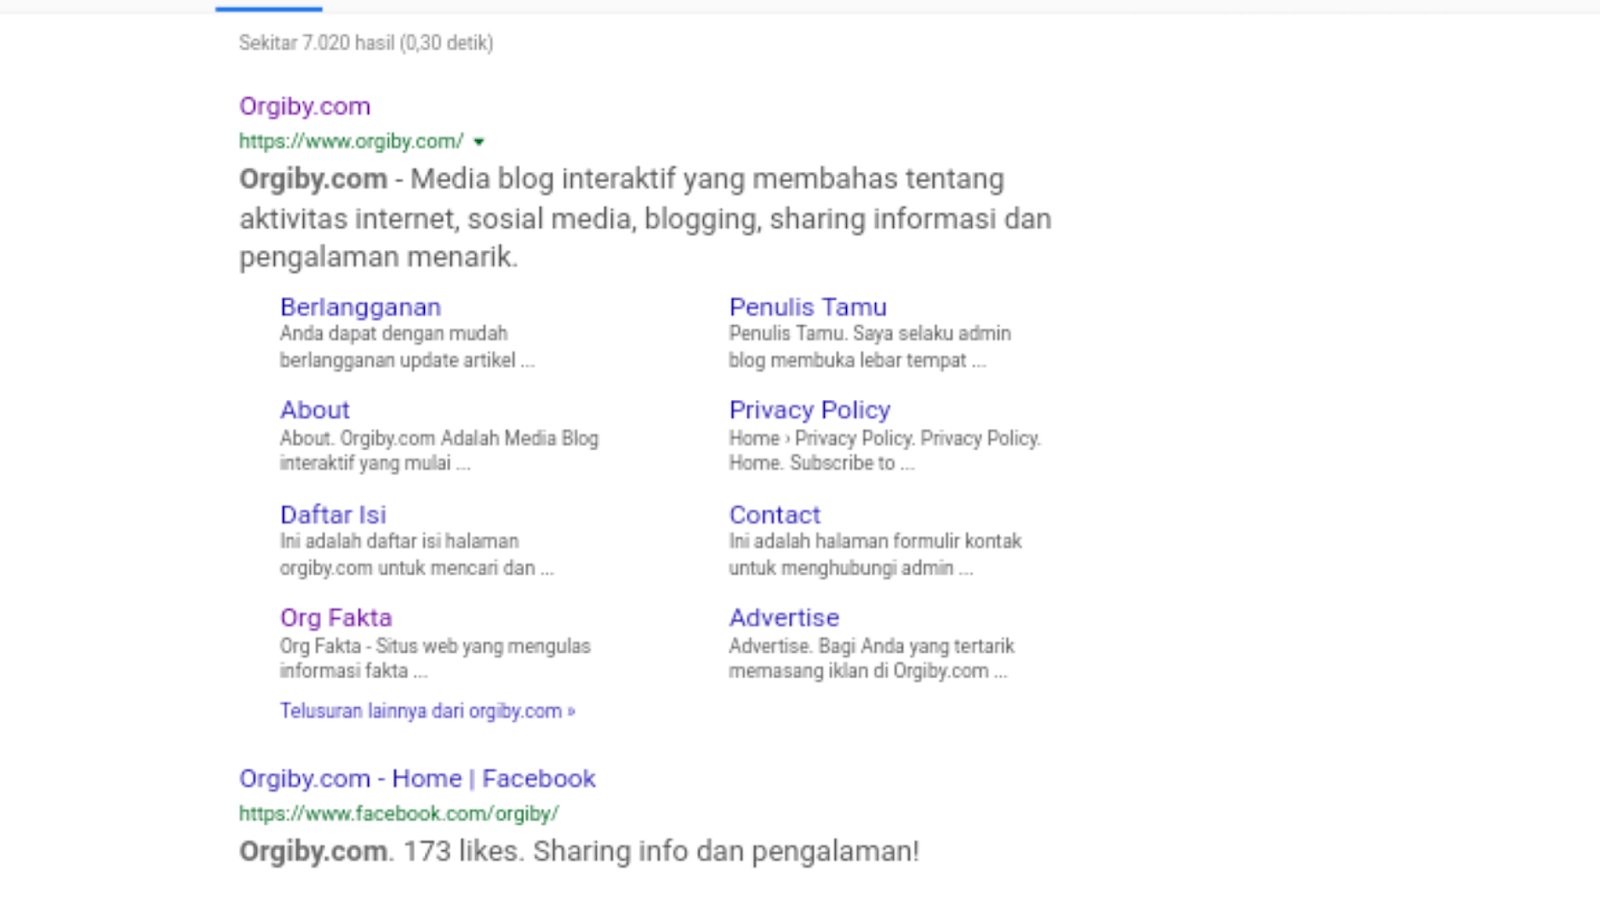Viewport: 1600px width, 900px height.
Task: Open Orgiby.com - Home | Facebook result
Action: point(417,778)
